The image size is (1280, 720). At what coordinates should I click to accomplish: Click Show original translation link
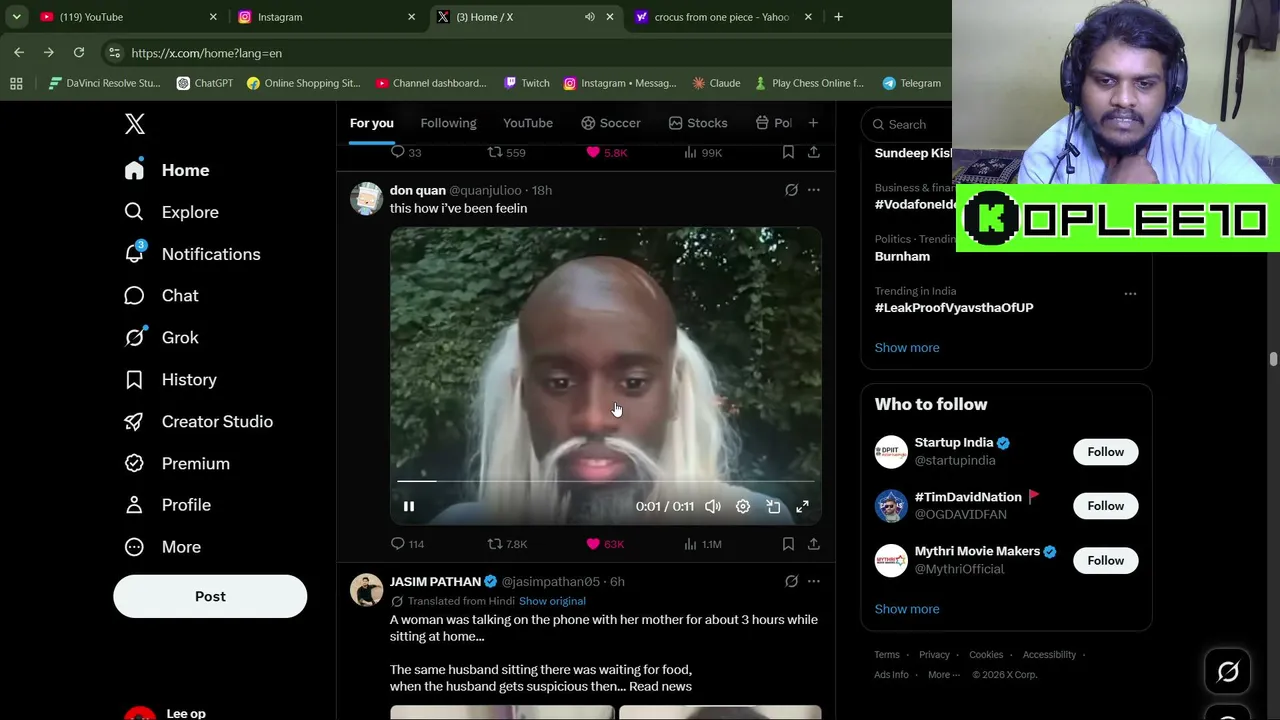[552, 601]
